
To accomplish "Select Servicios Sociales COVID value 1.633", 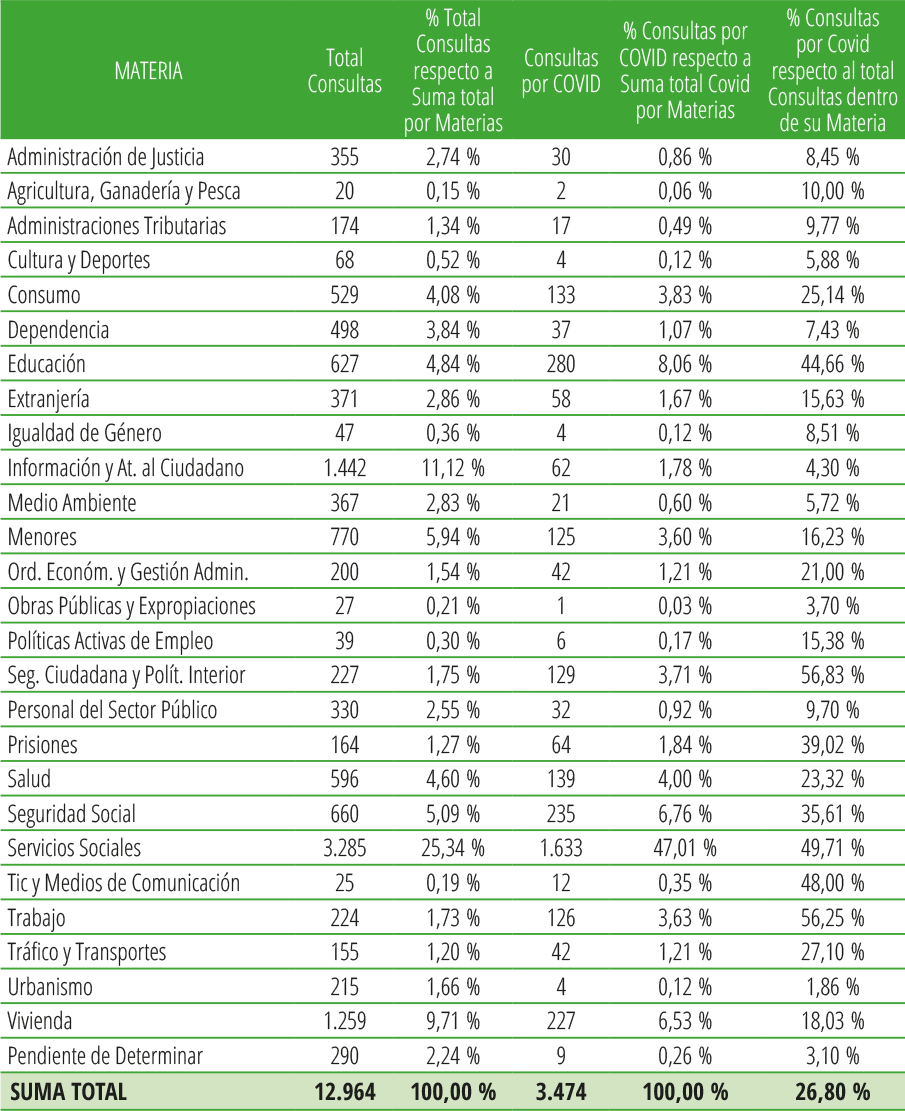I will tap(561, 848).
